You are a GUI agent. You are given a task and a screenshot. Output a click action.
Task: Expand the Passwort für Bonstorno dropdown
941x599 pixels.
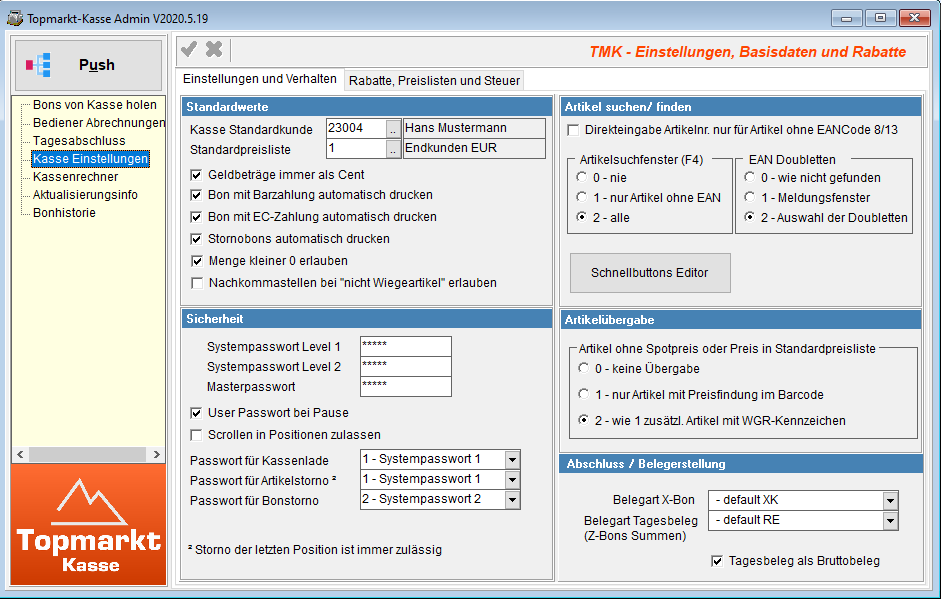coord(512,500)
